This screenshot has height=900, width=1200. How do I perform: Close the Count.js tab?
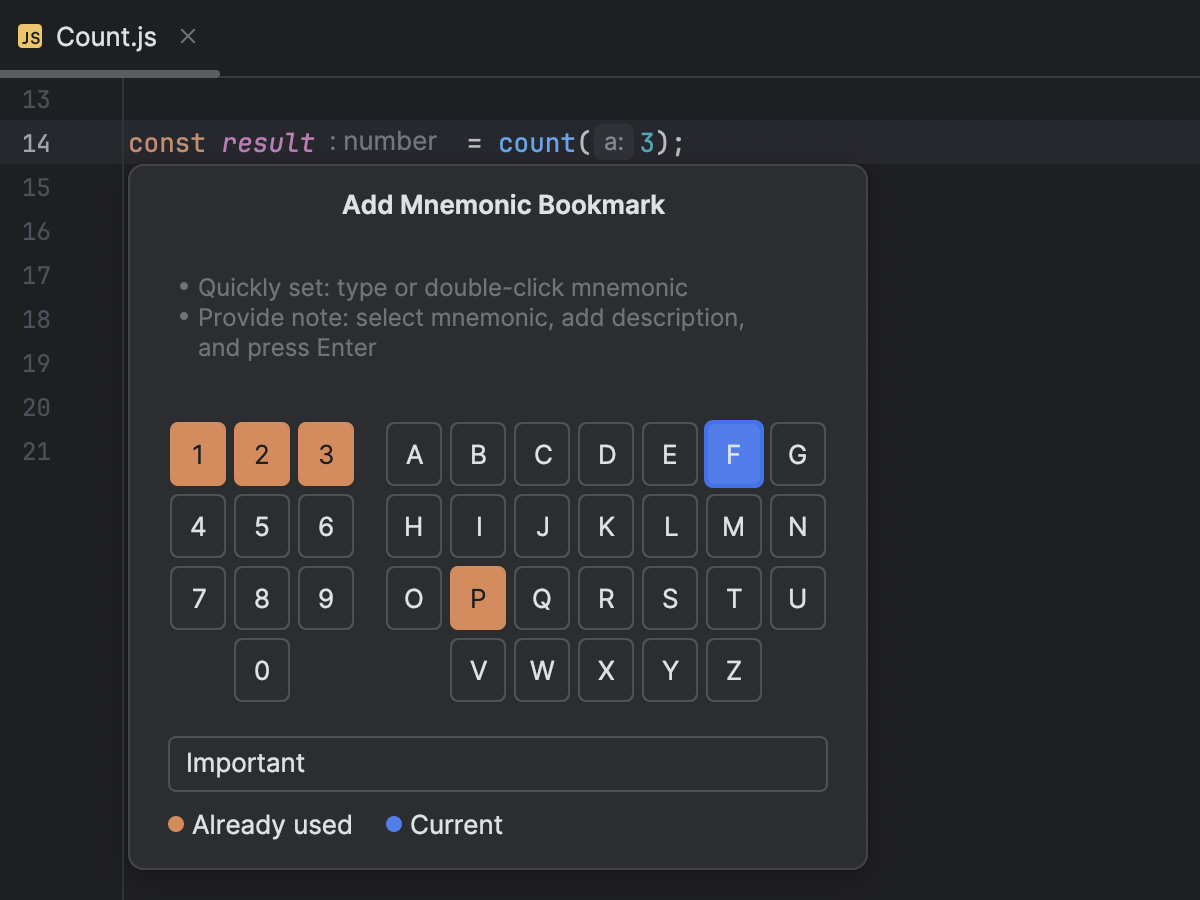point(187,36)
